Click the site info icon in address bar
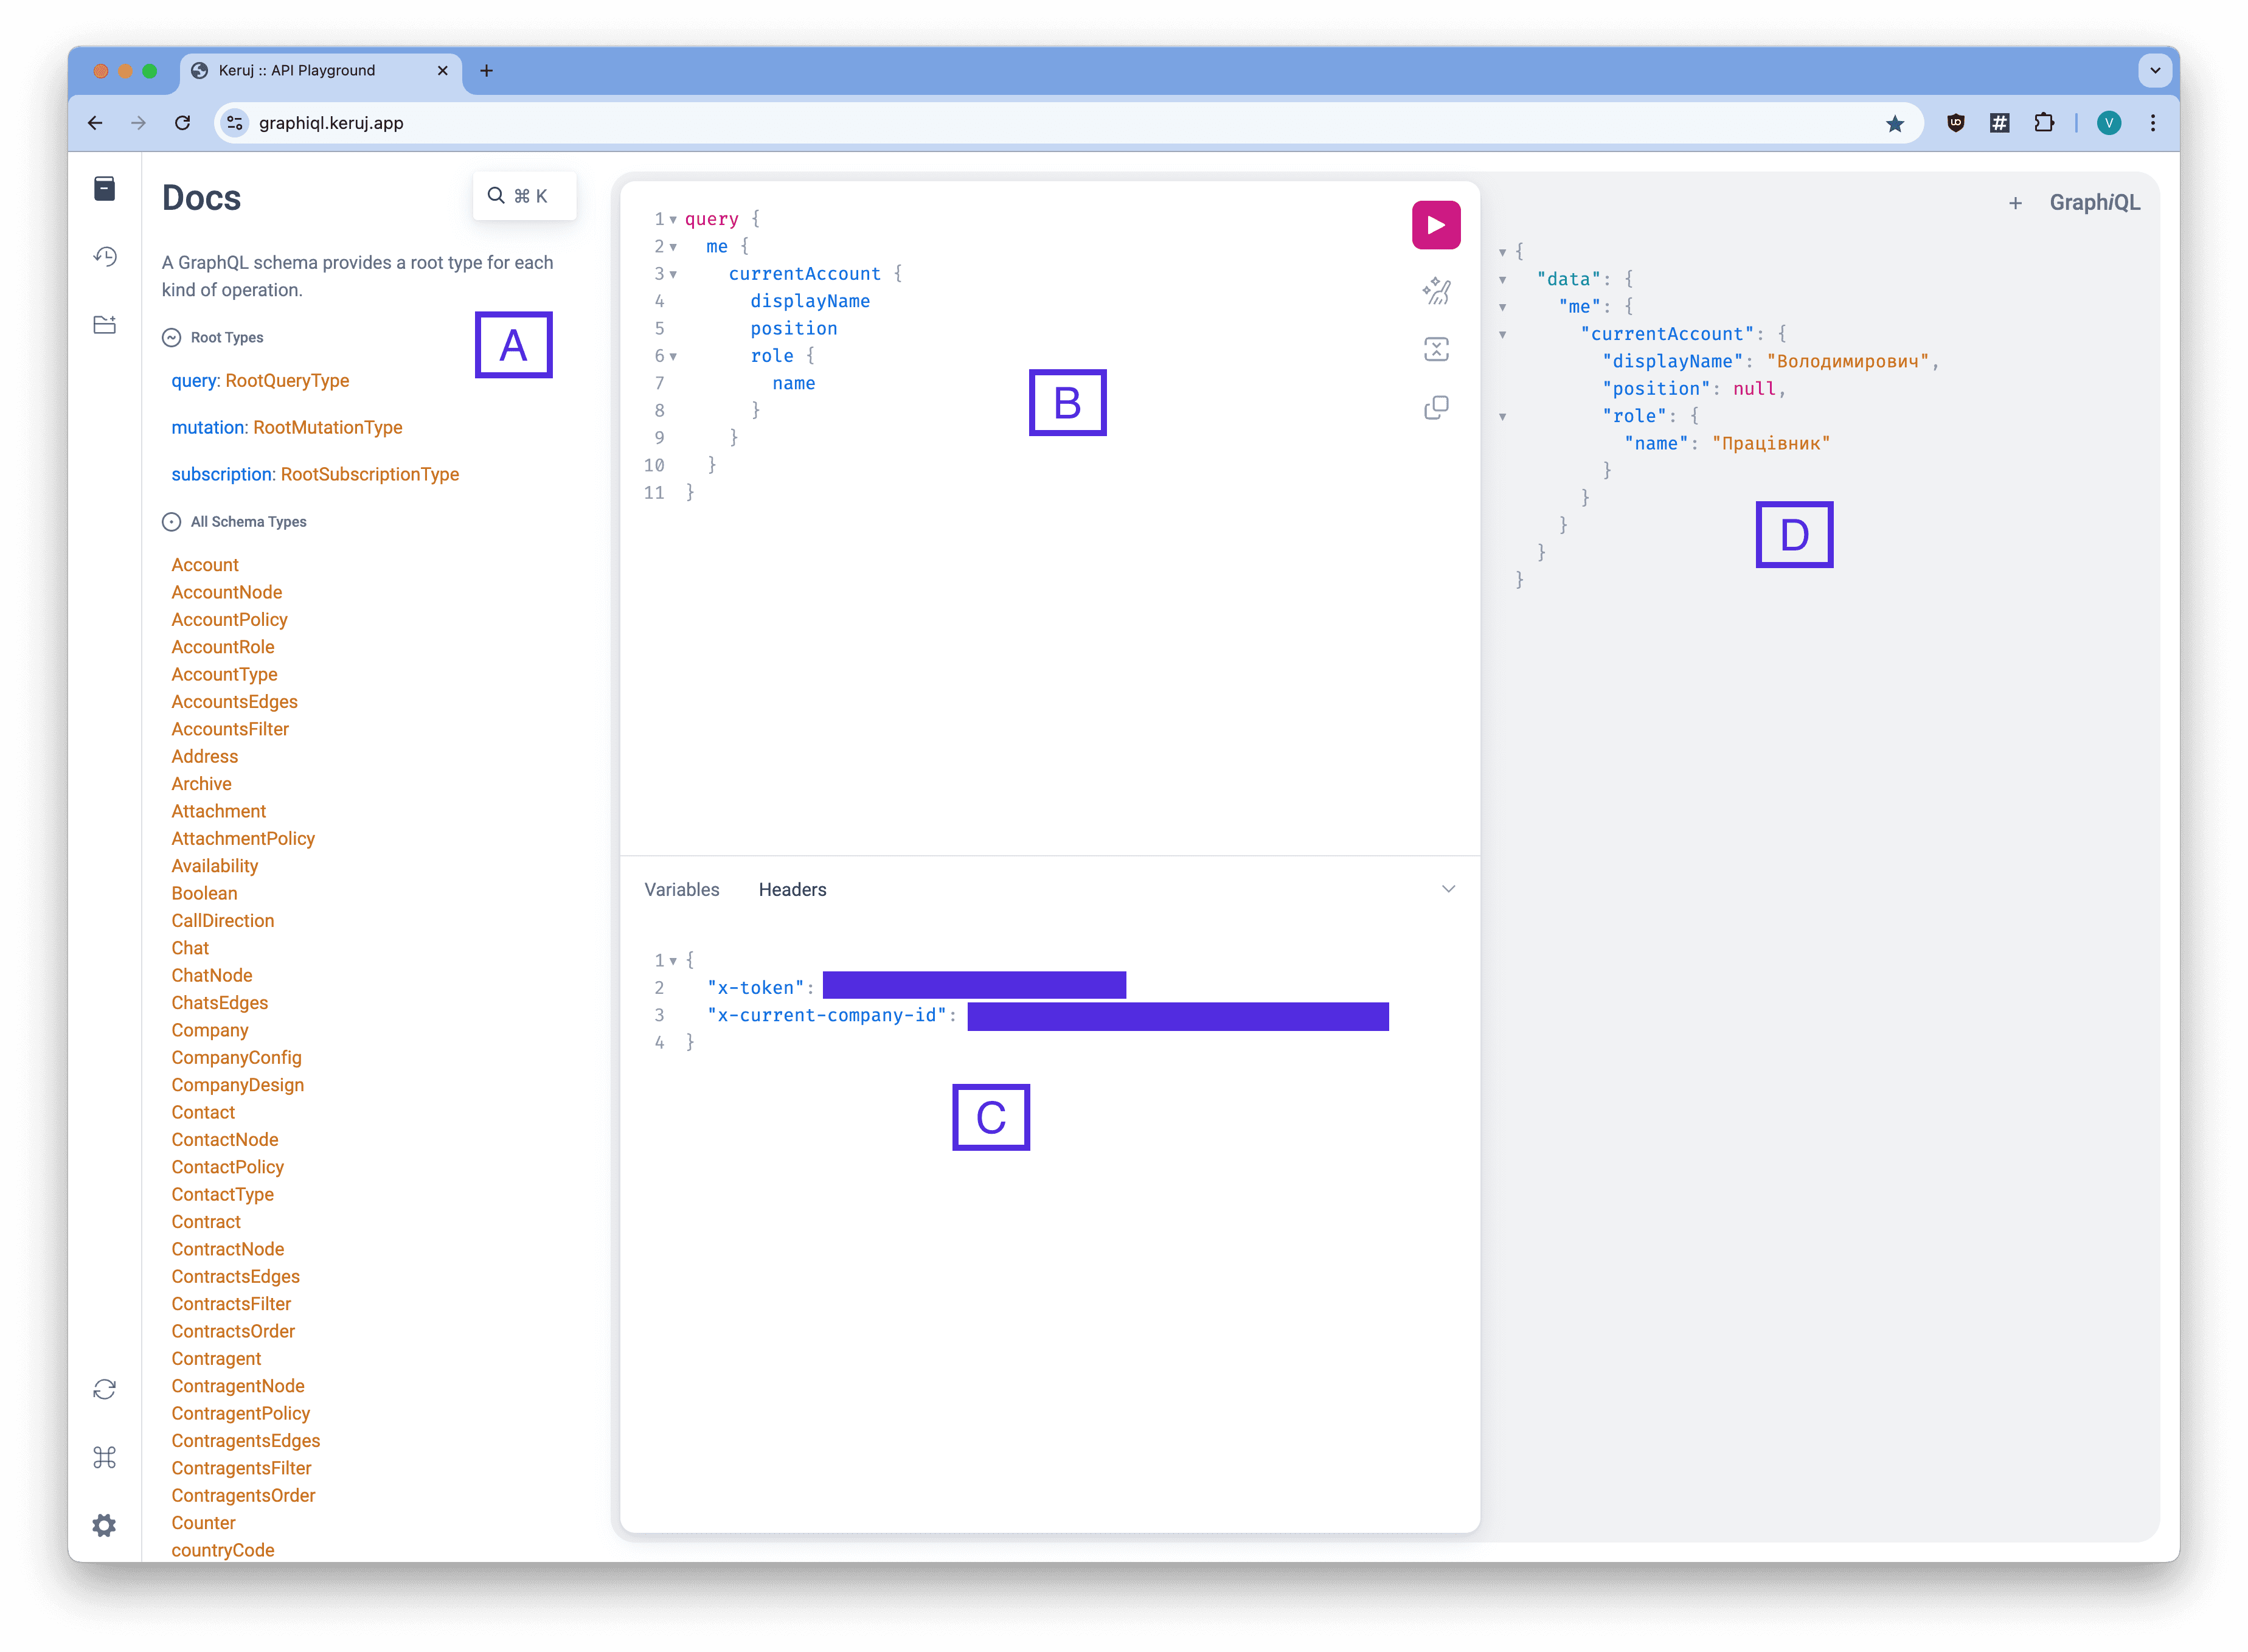2248x1652 pixels. pyautogui.click(x=235, y=123)
